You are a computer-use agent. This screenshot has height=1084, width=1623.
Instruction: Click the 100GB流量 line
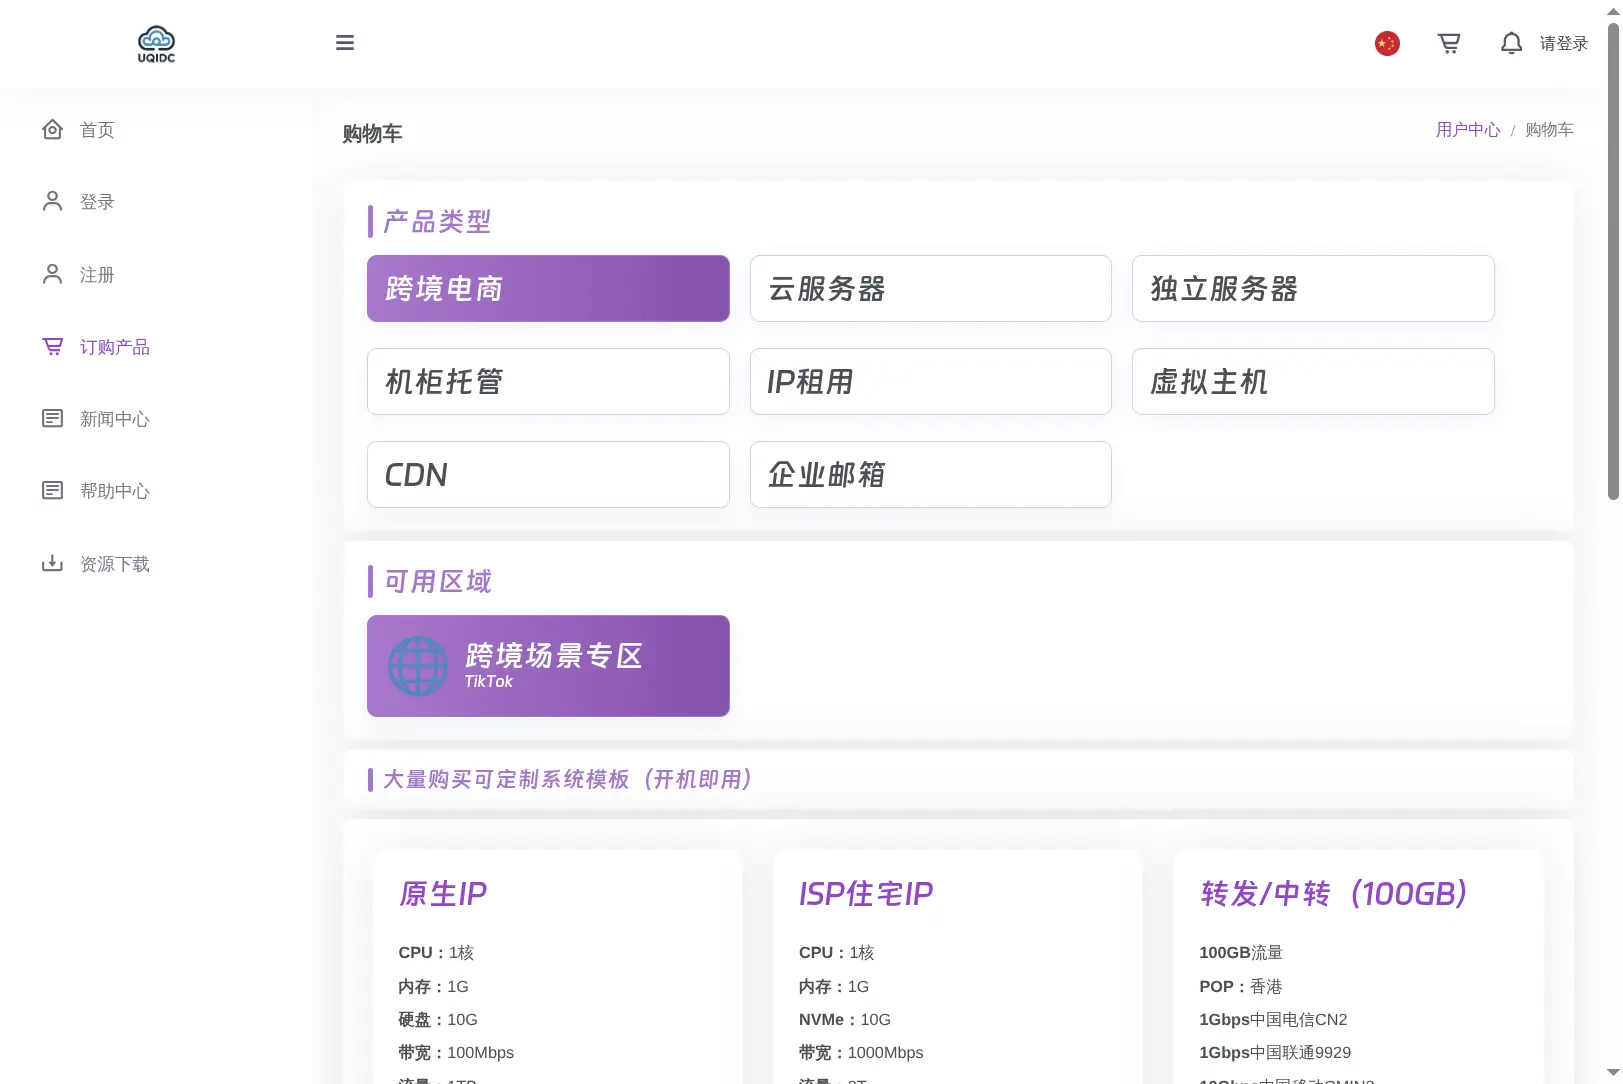1241,953
